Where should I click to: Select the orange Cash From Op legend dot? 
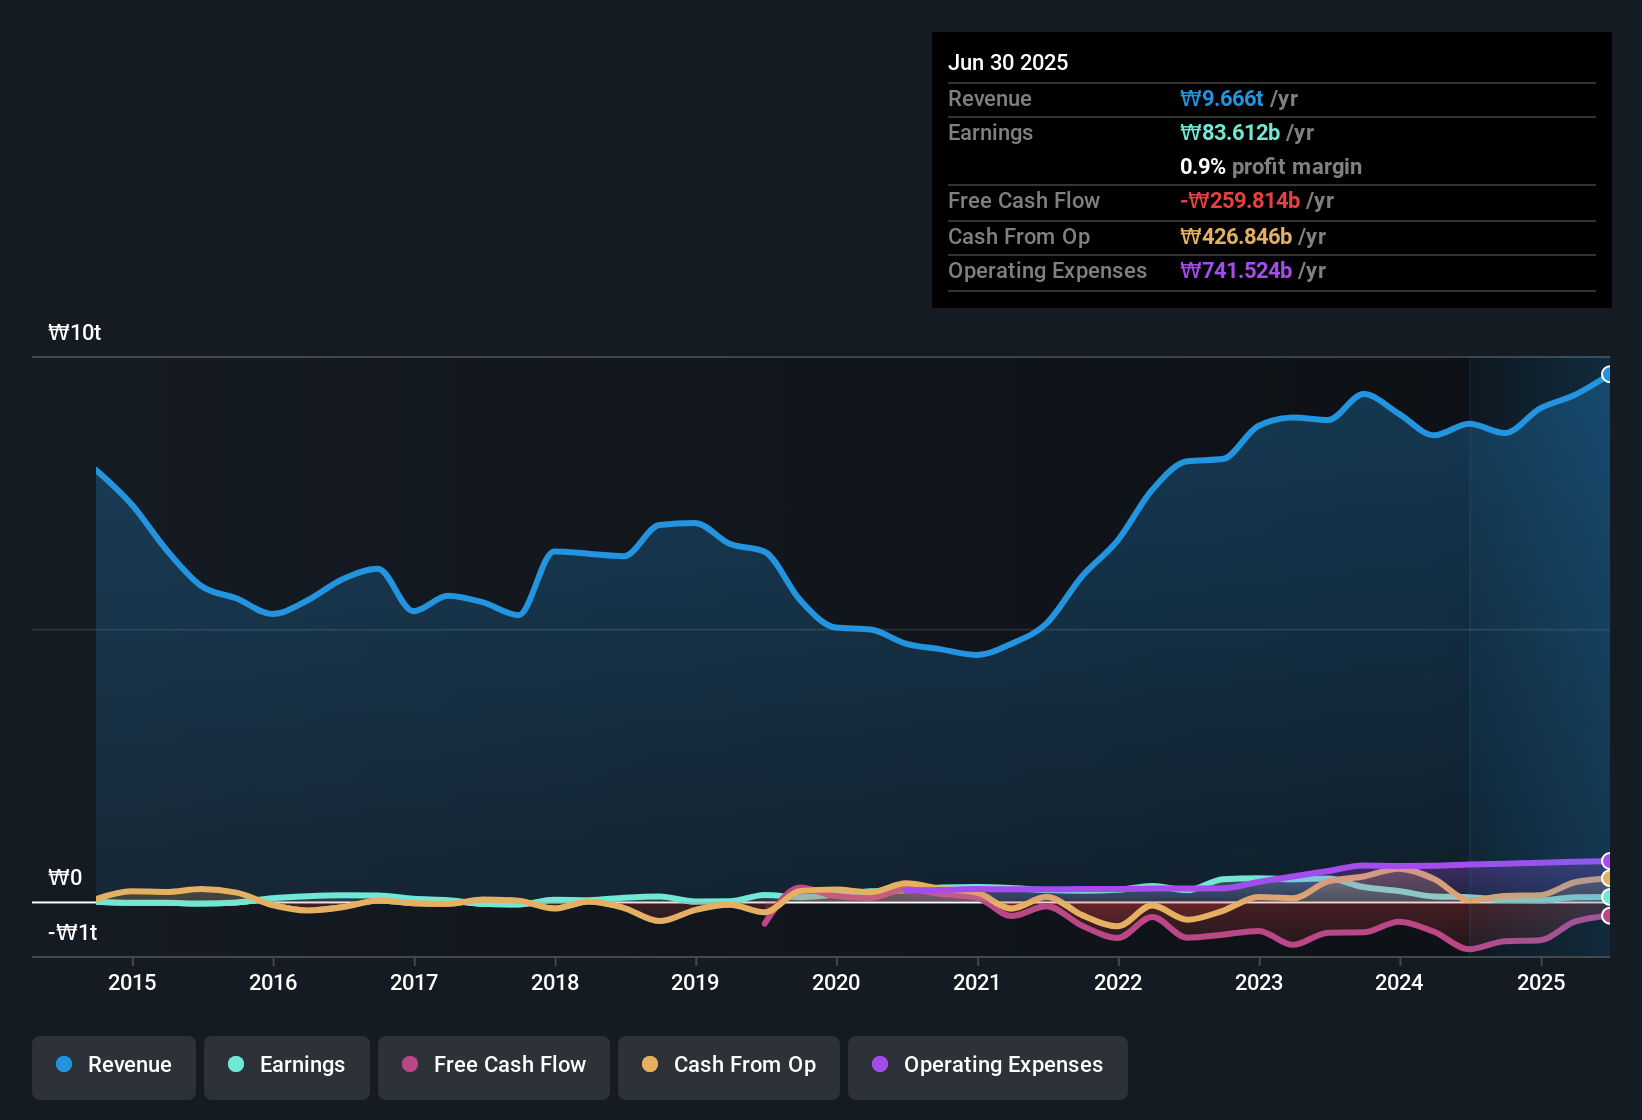[x=650, y=1065]
